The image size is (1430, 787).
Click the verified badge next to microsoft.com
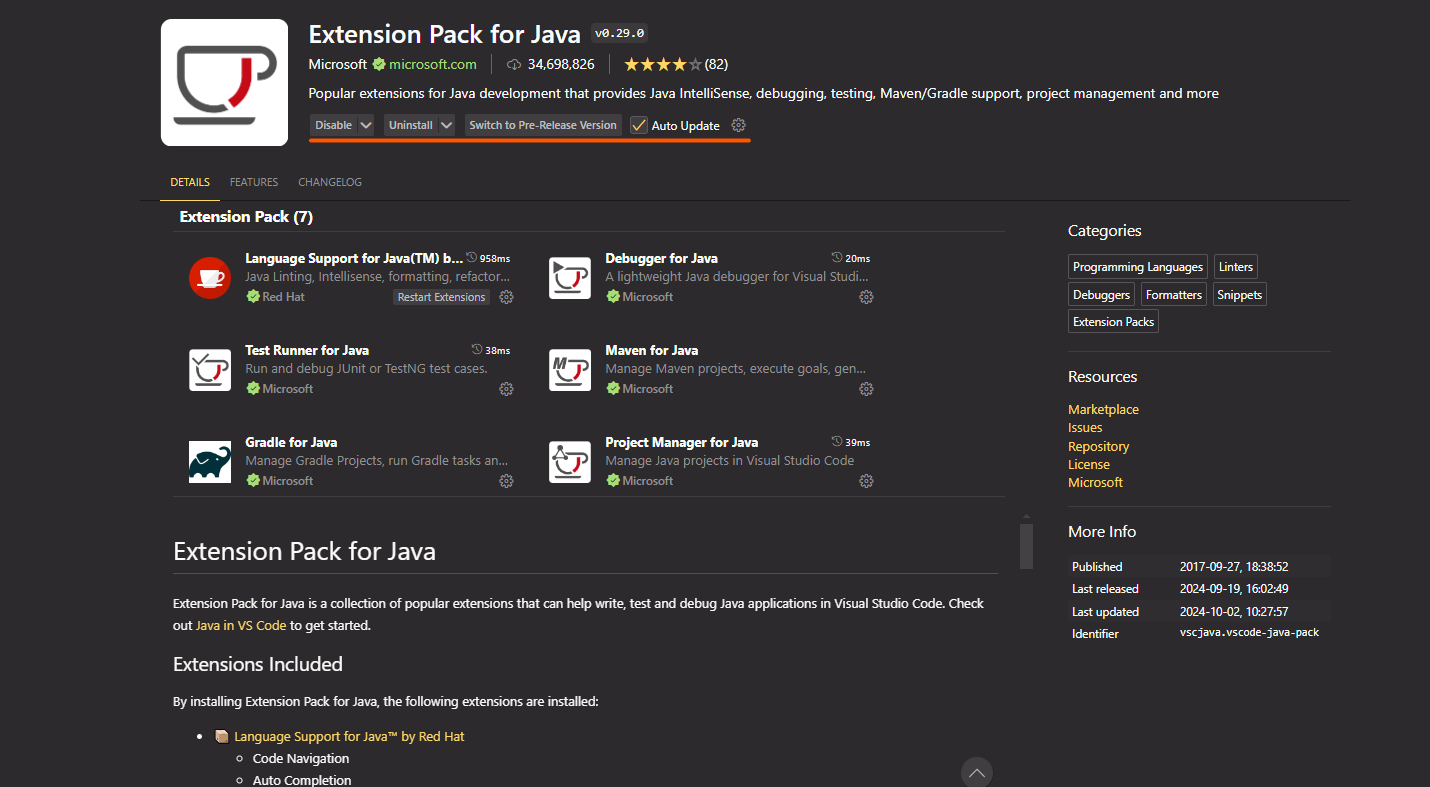click(x=379, y=65)
